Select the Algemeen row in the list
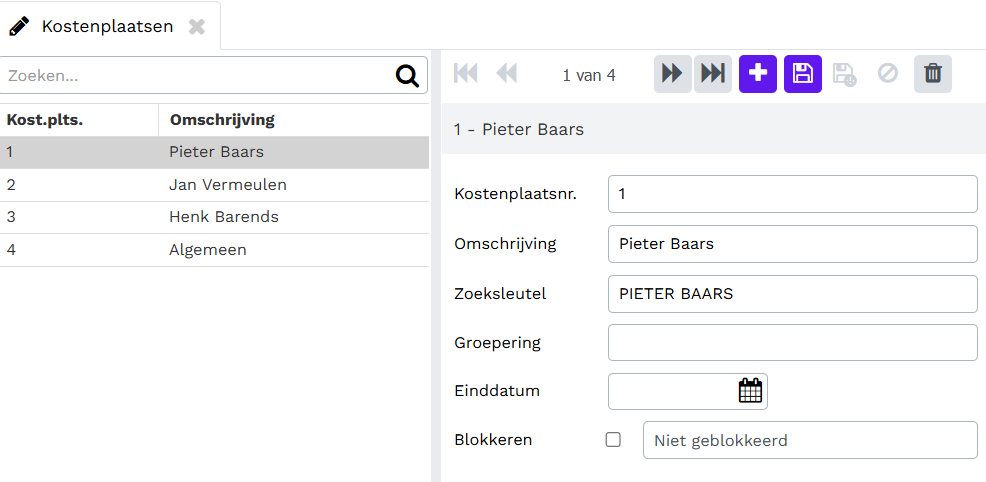 214,250
